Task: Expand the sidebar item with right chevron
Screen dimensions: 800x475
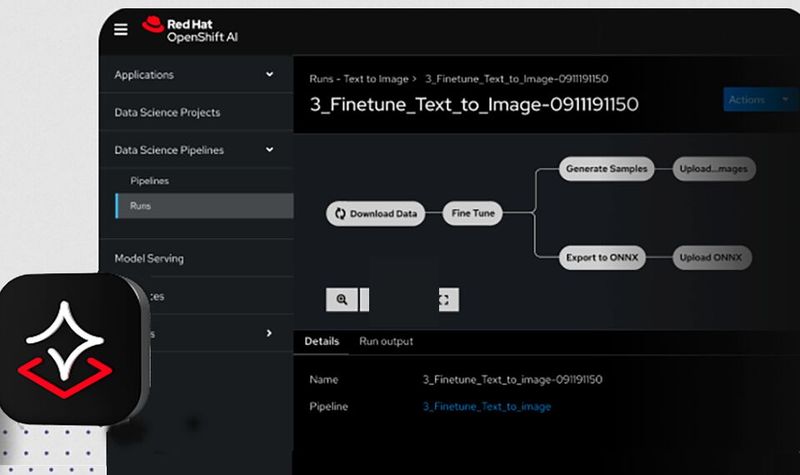Action: pyautogui.click(x=269, y=333)
